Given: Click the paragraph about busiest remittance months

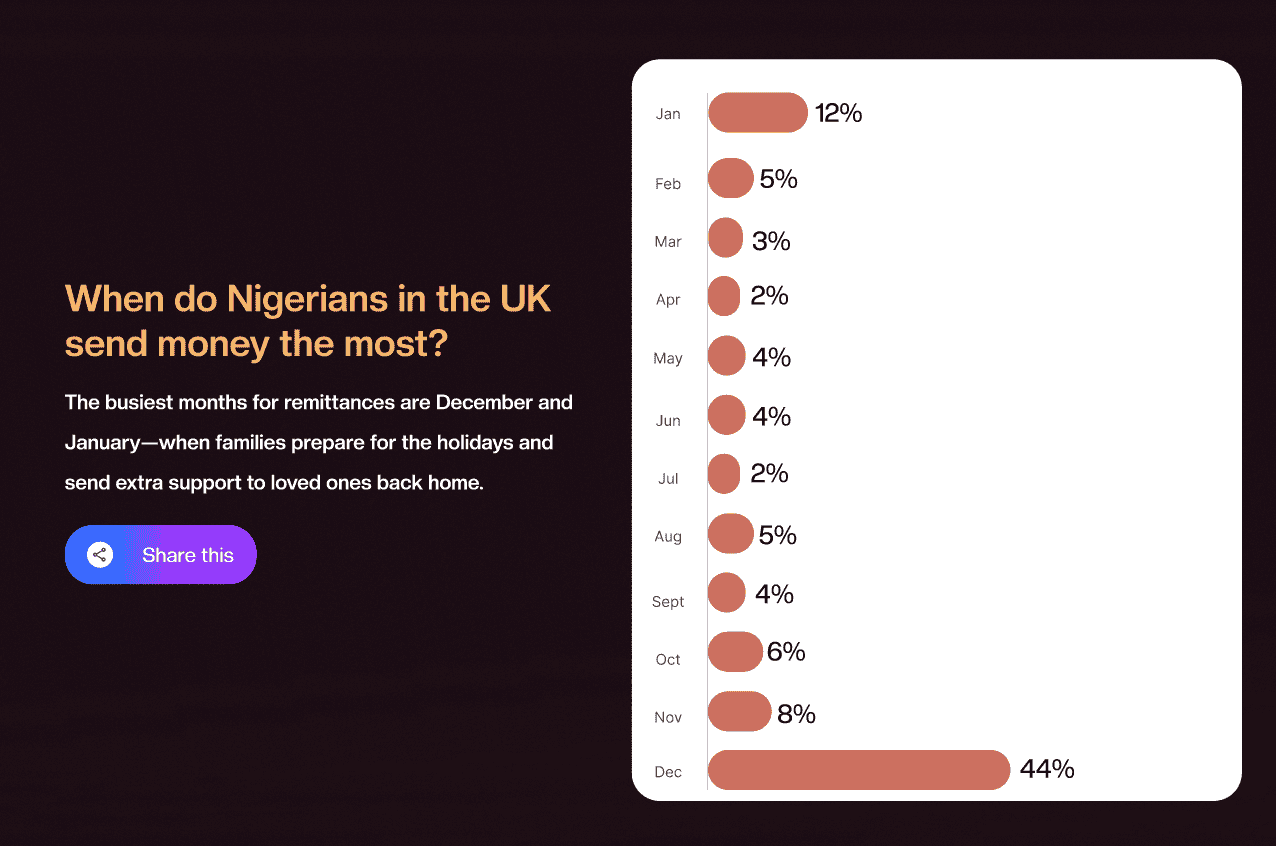Looking at the screenshot, I should coord(318,442).
